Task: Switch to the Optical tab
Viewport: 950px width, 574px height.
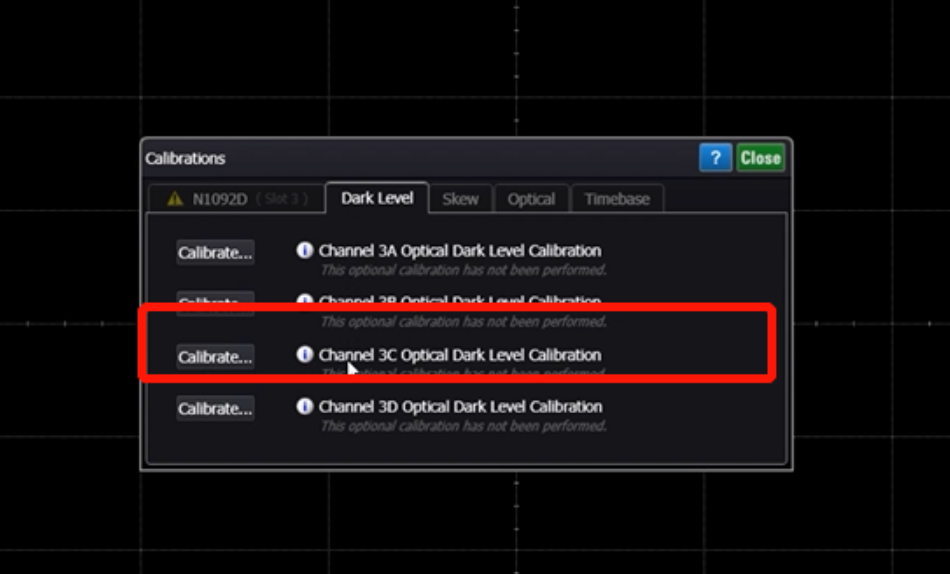Action: pyautogui.click(x=531, y=199)
